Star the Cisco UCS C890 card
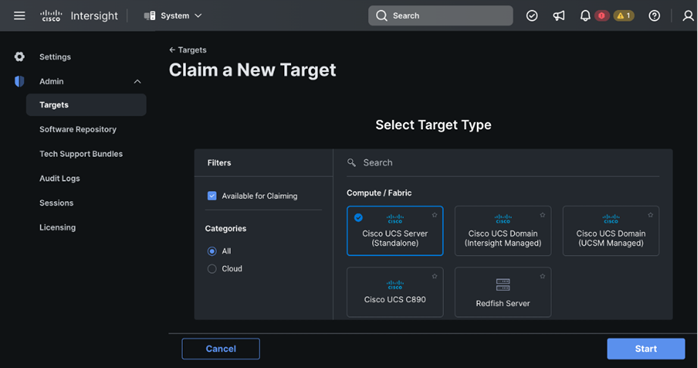This screenshot has width=698, height=368. point(434,276)
